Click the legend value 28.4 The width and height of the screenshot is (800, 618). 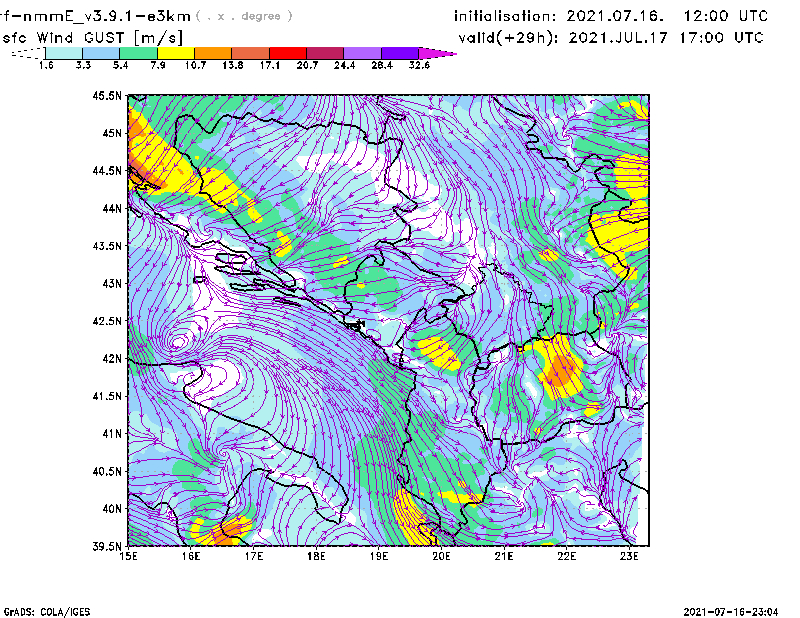click(382, 65)
